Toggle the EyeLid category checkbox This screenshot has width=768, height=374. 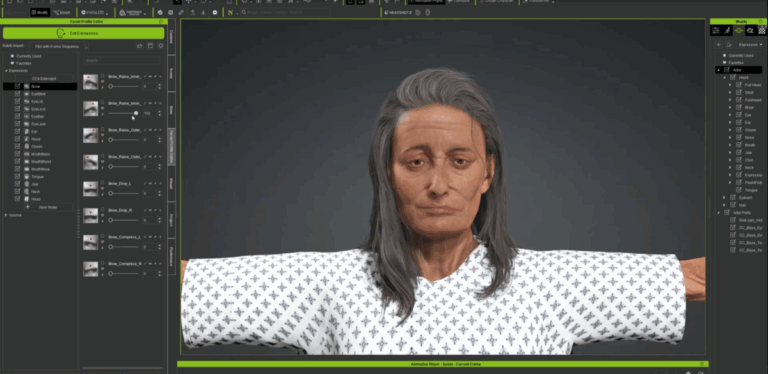(18, 101)
